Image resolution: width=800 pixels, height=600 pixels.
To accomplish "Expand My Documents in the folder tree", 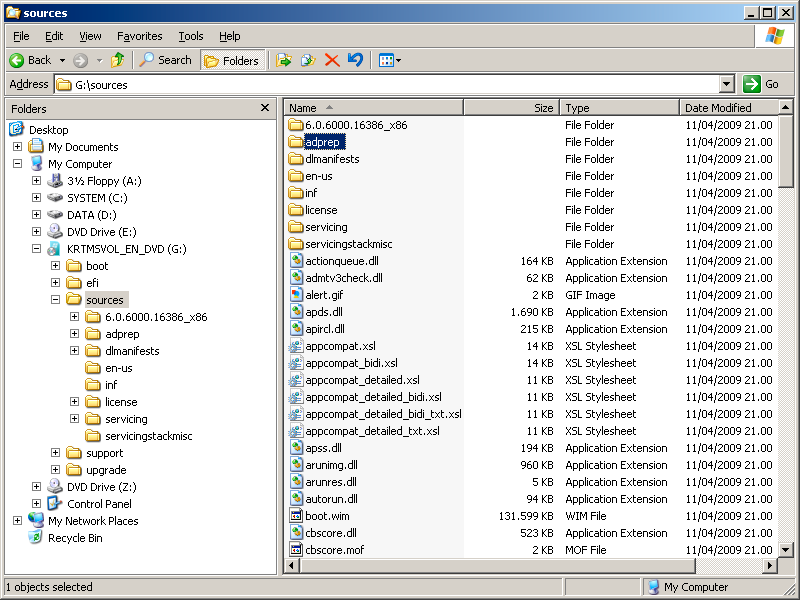I will (17, 147).
